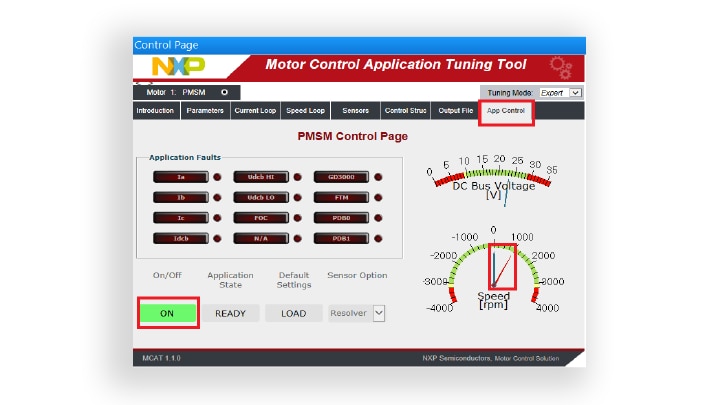720x405 pixels.
Task: Click the gears icon in banner
Action: [561, 68]
